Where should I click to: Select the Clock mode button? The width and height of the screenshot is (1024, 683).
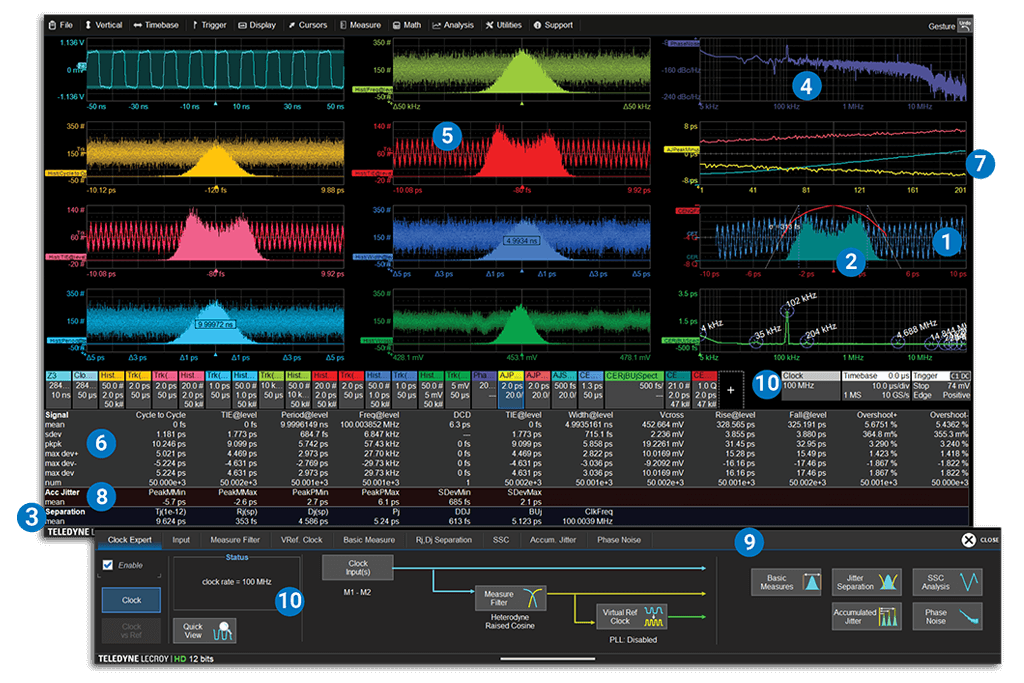(132, 600)
